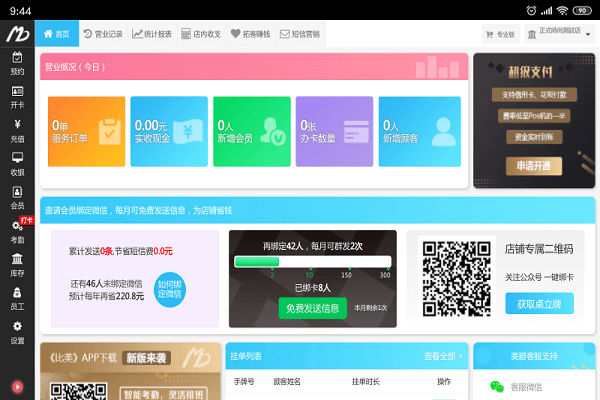Open 收银 cashier icon in sidebar

(x=17, y=163)
